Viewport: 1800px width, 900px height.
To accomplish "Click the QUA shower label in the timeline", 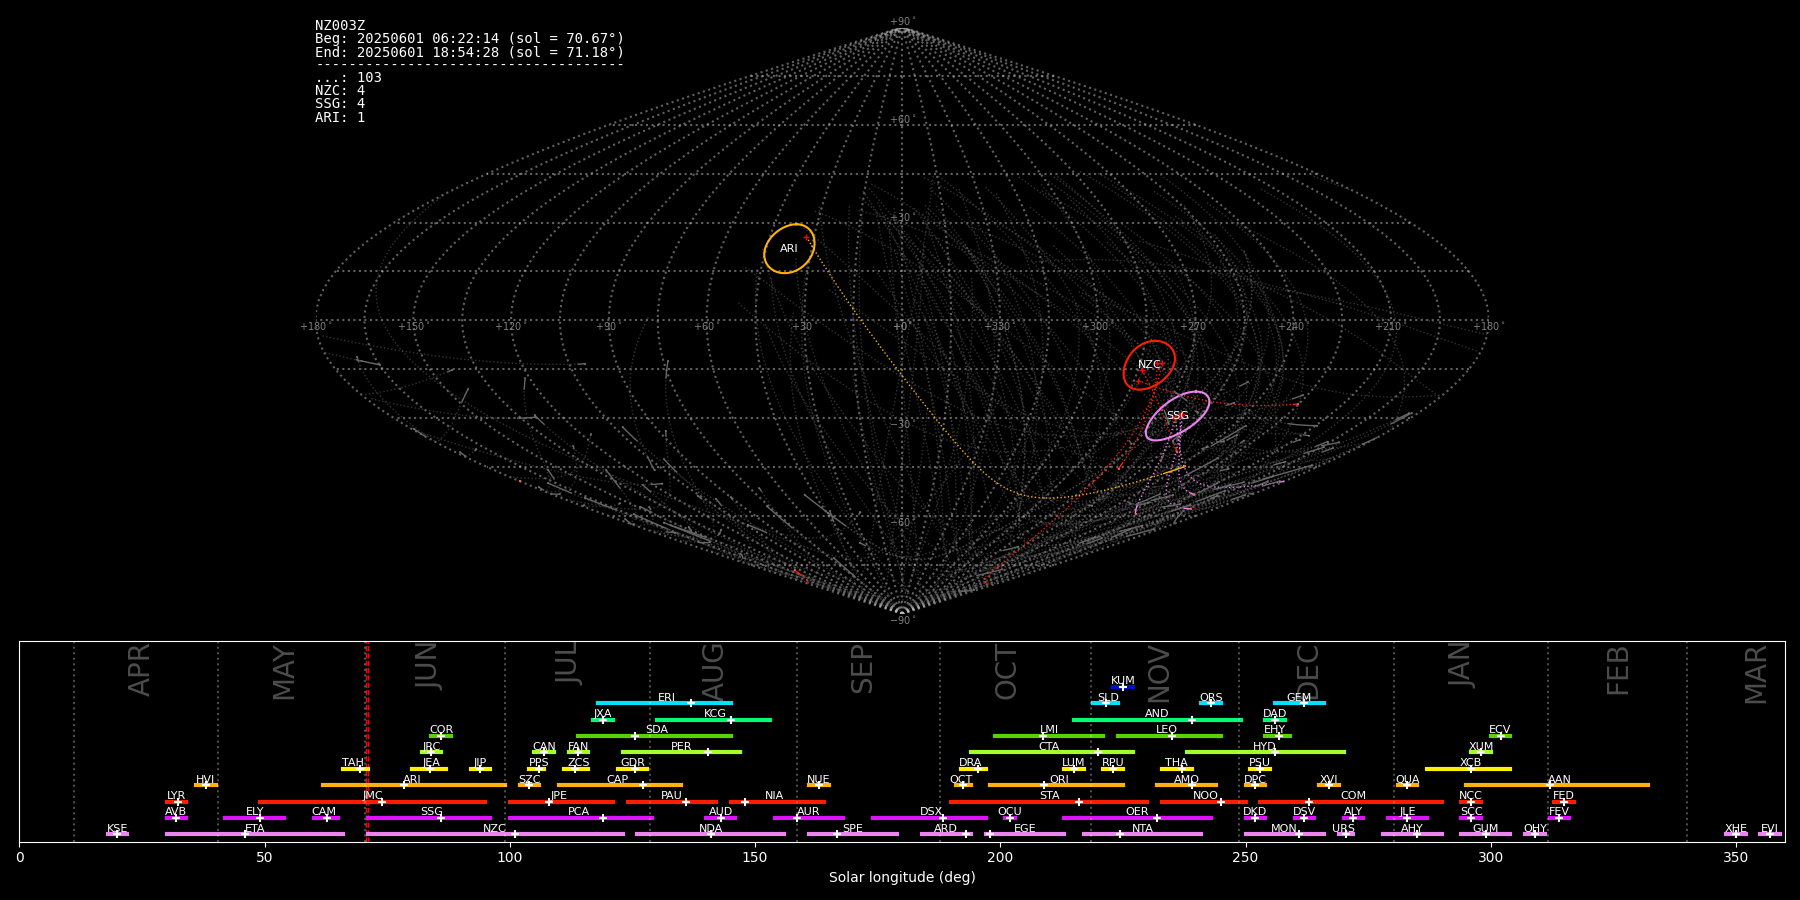I will [x=1408, y=780].
